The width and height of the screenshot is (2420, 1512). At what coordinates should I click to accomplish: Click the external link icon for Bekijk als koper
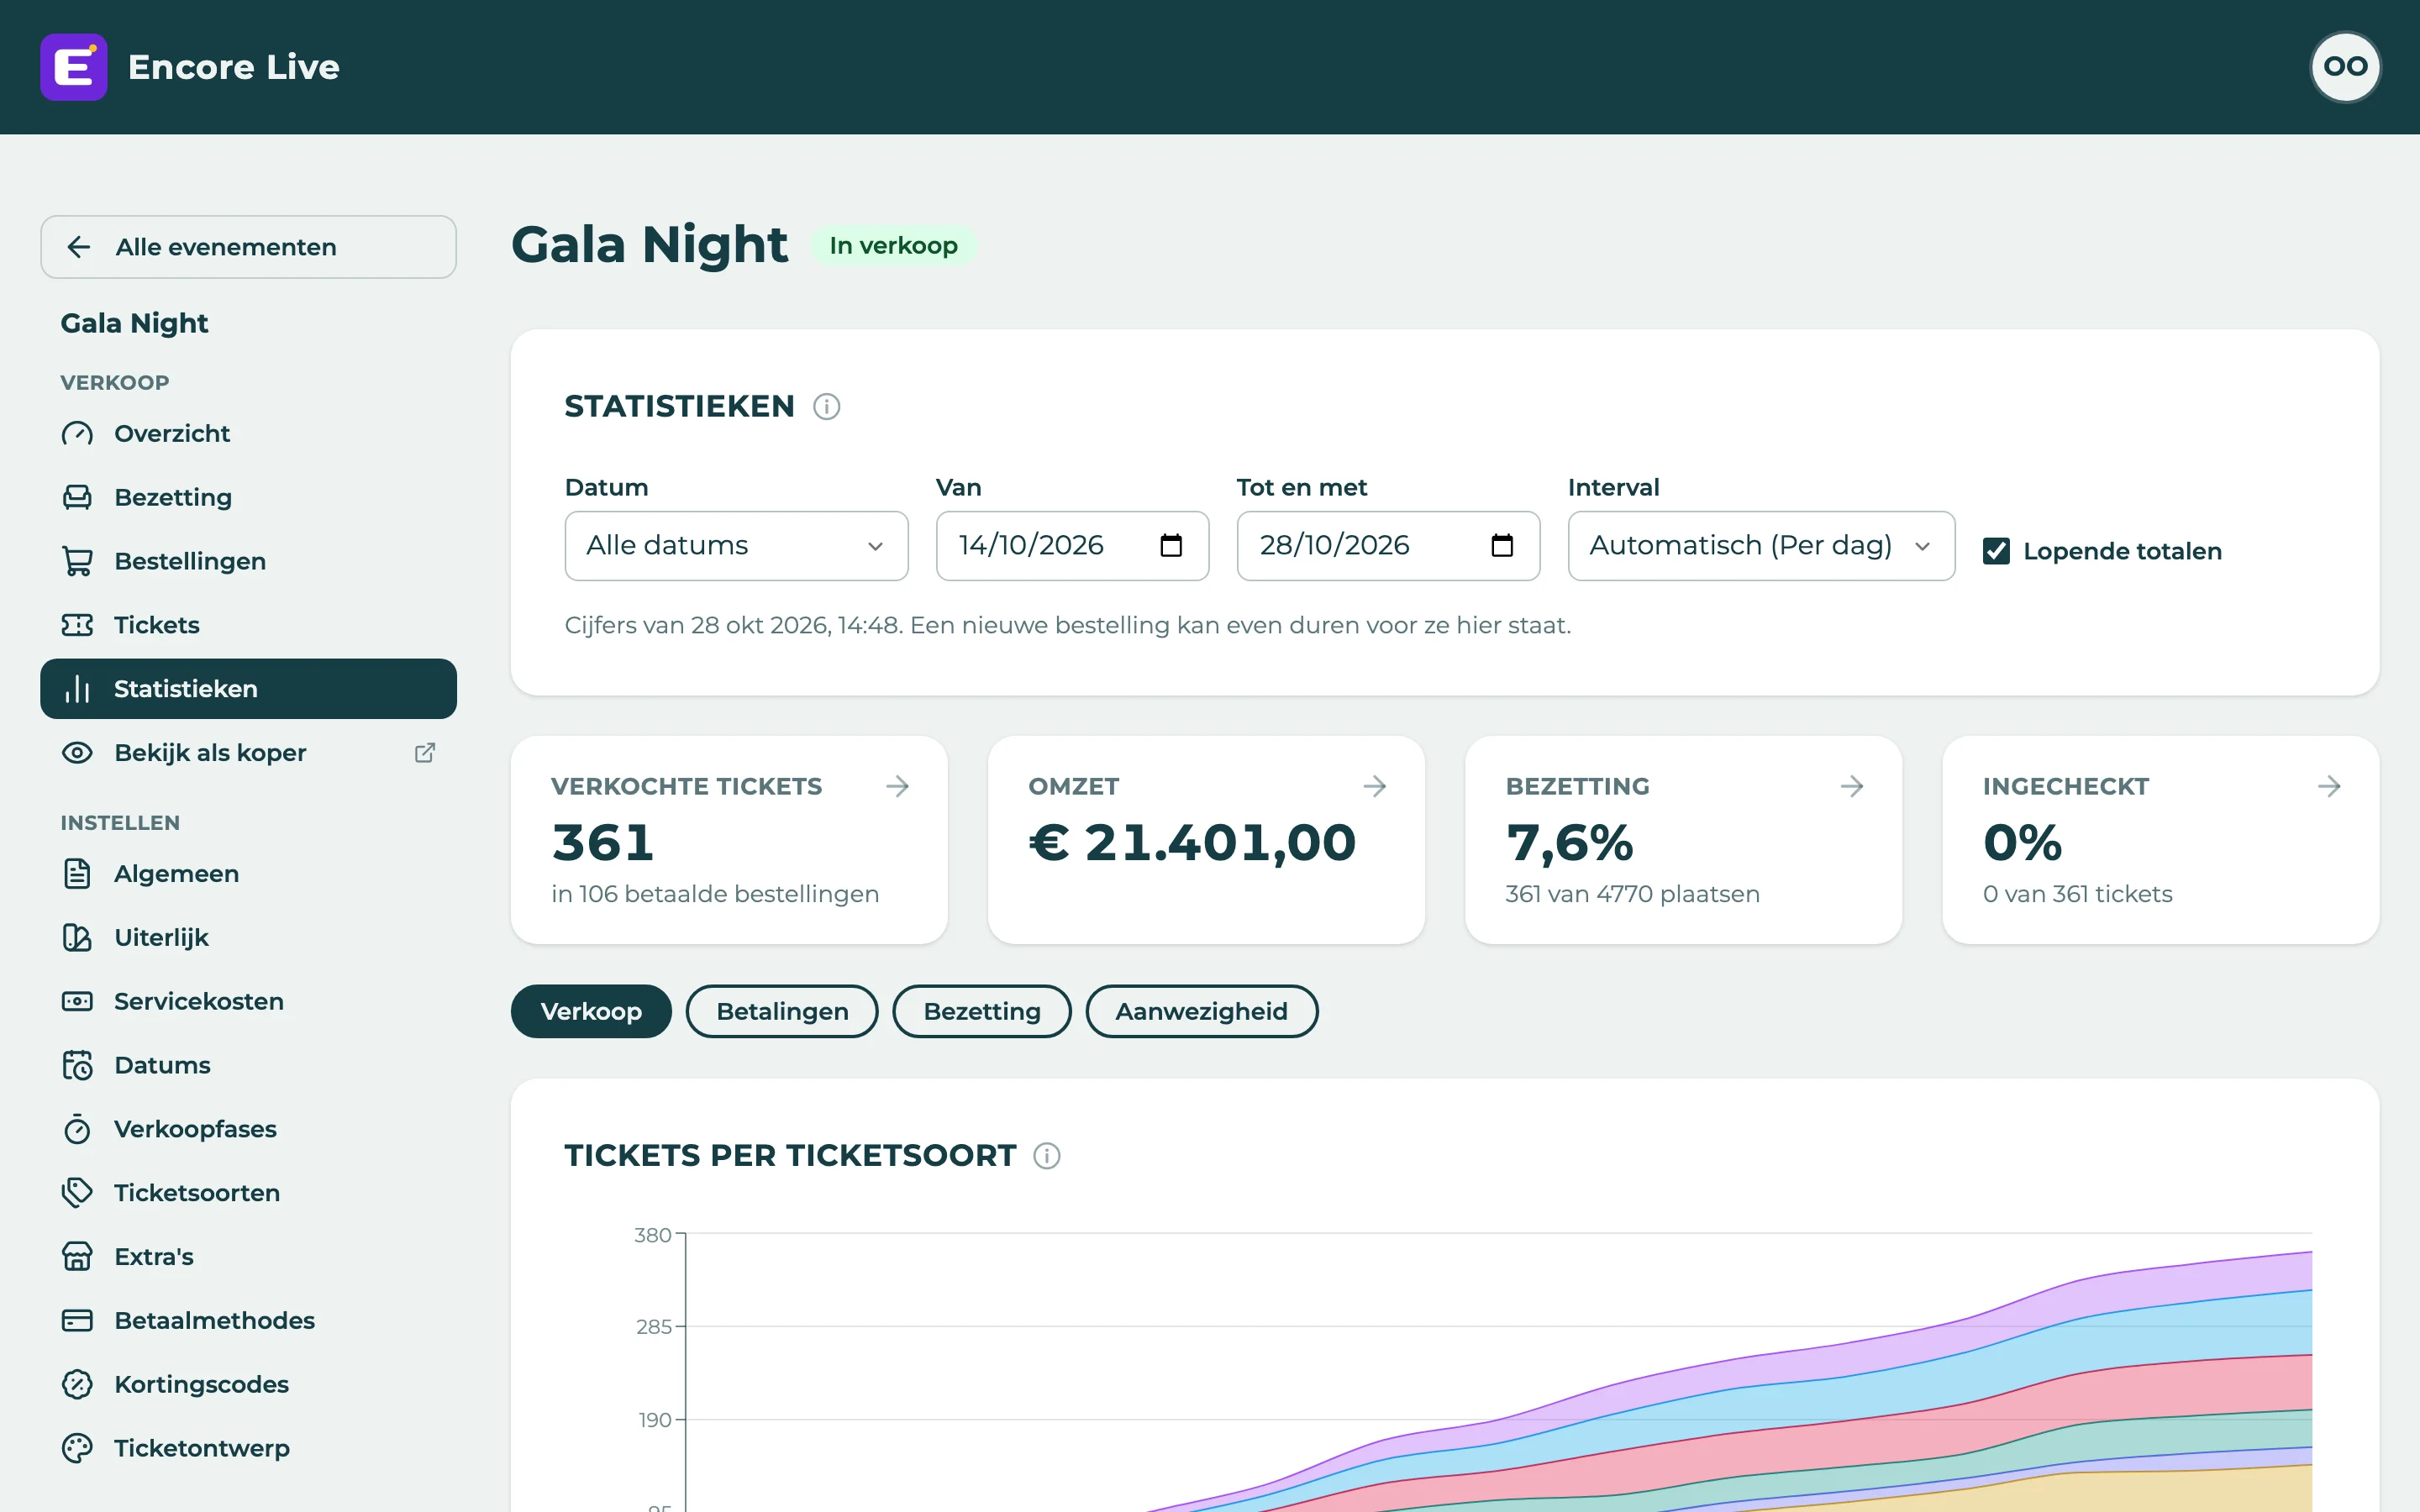(x=424, y=752)
